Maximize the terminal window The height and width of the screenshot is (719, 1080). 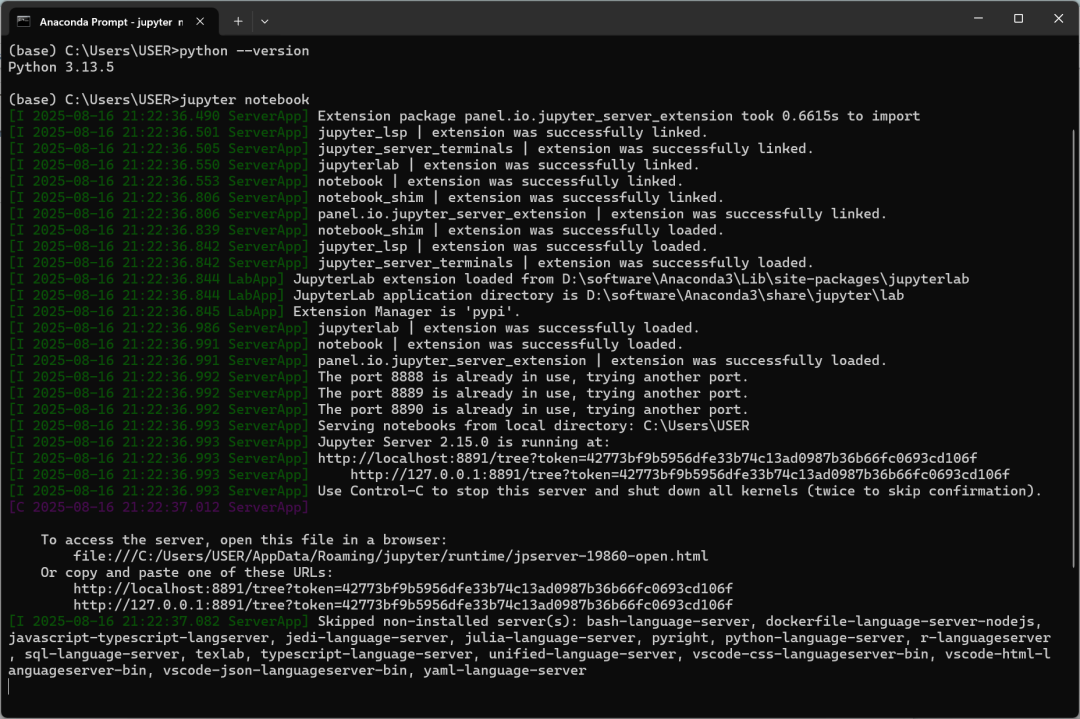click(1018, 19)
